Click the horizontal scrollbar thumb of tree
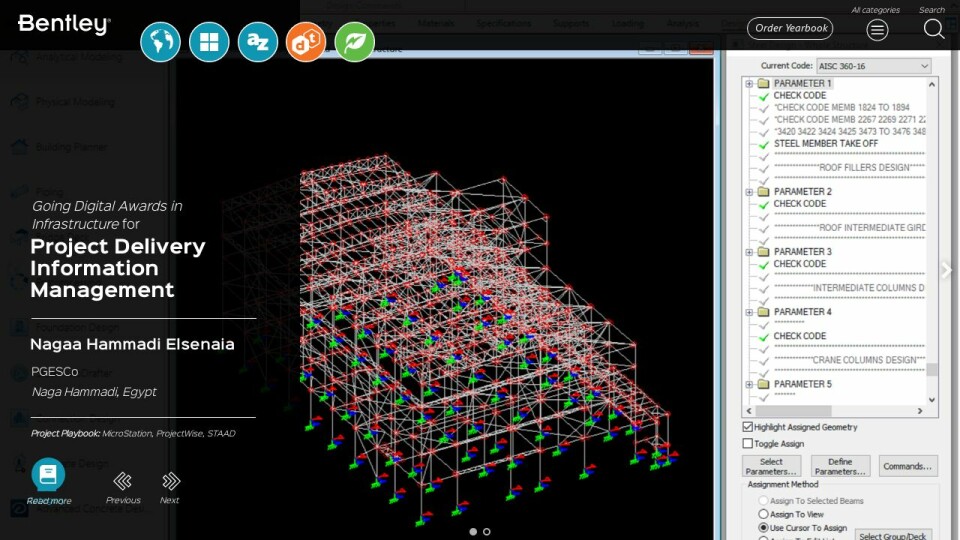This screenshot has height=540, width=960. pos(792,411)
